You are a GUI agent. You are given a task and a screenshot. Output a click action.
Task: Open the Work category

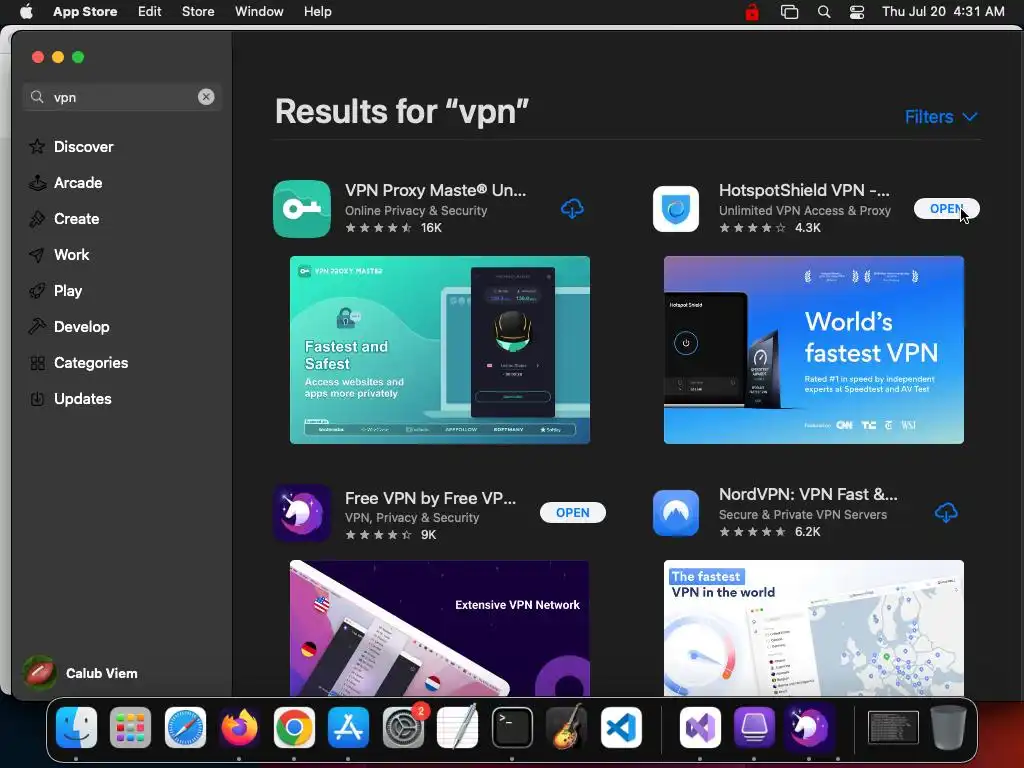[59, 255]
